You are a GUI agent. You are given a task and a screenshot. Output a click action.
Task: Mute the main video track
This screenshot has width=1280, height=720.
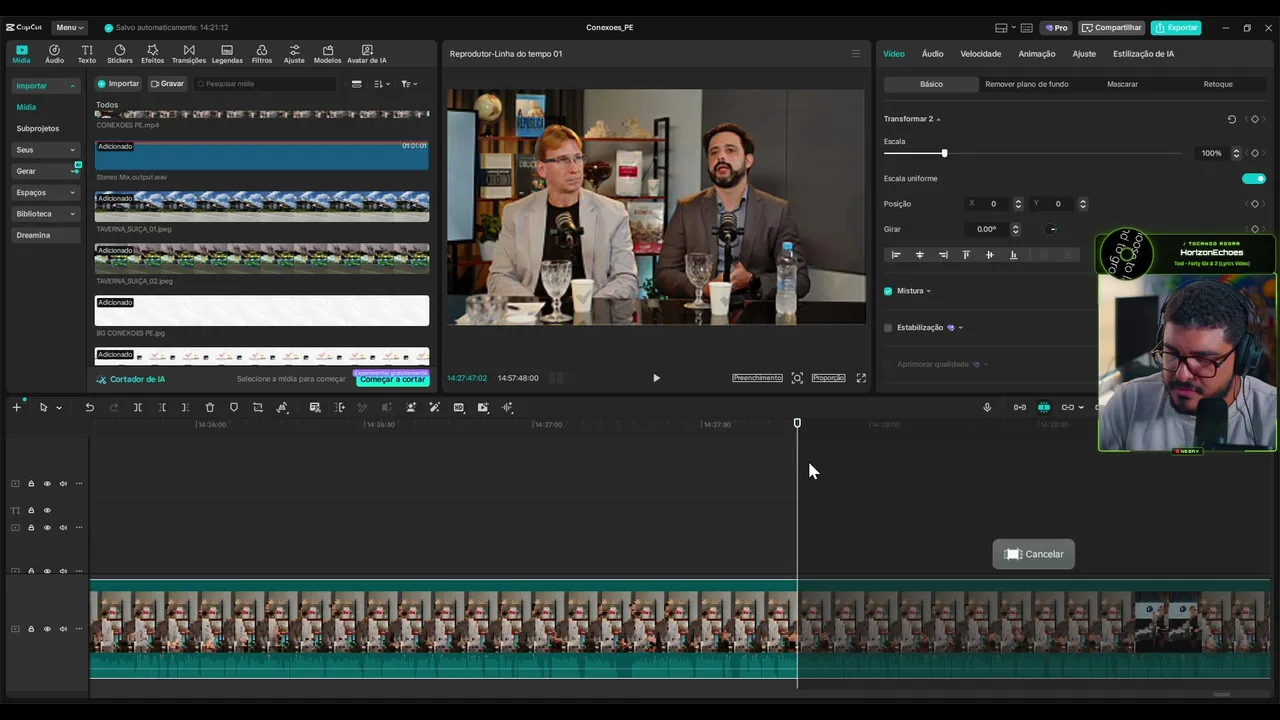(x=63, y=629)
